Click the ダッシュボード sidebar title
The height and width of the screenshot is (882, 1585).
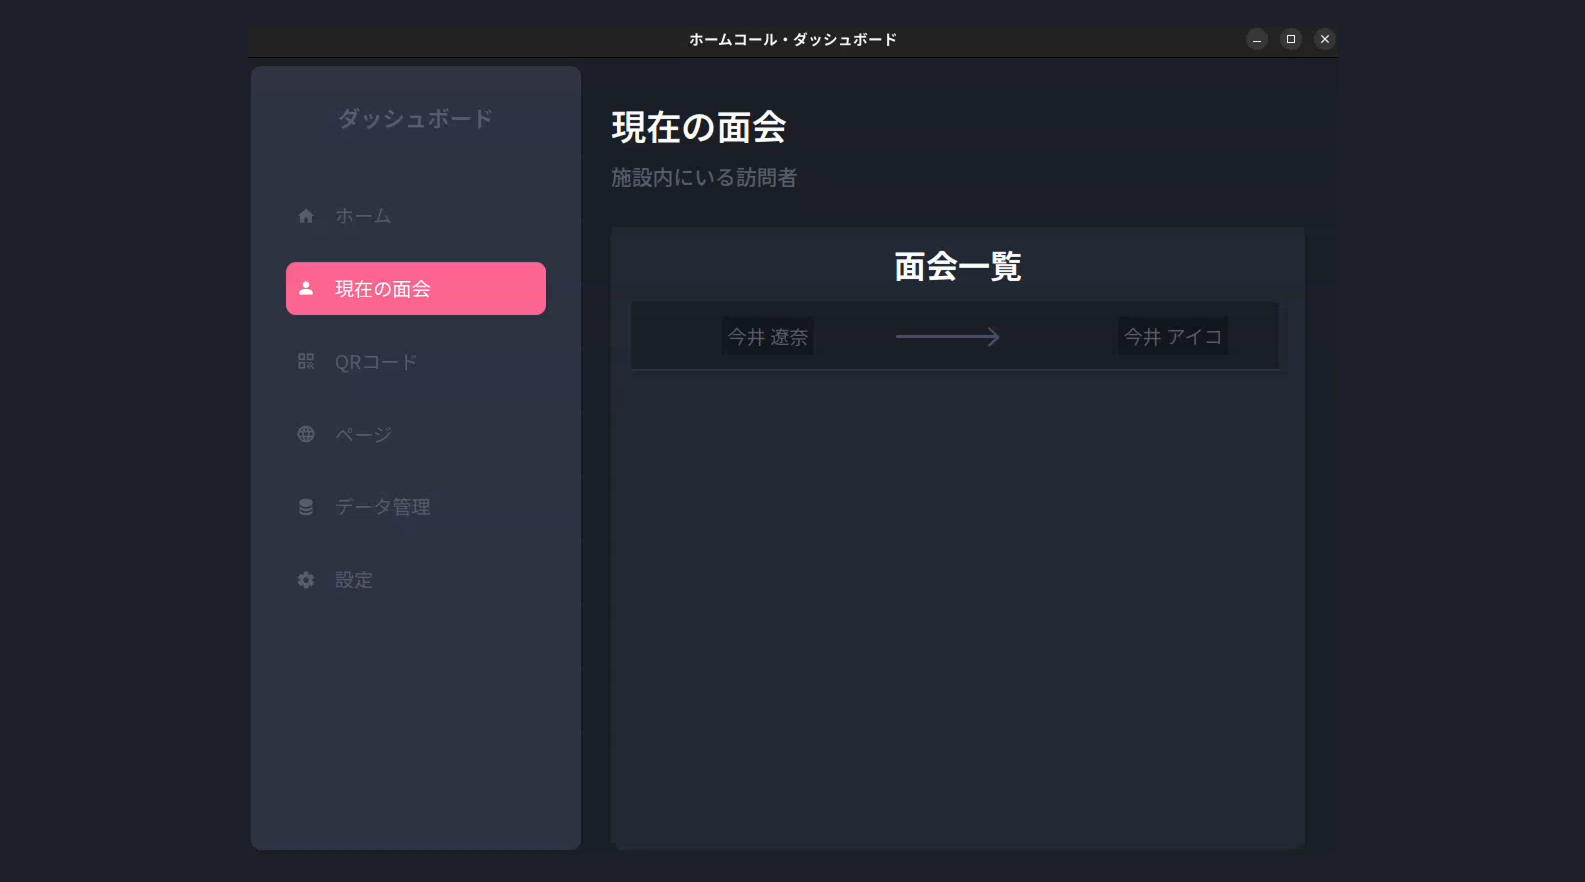click(415, 119)
